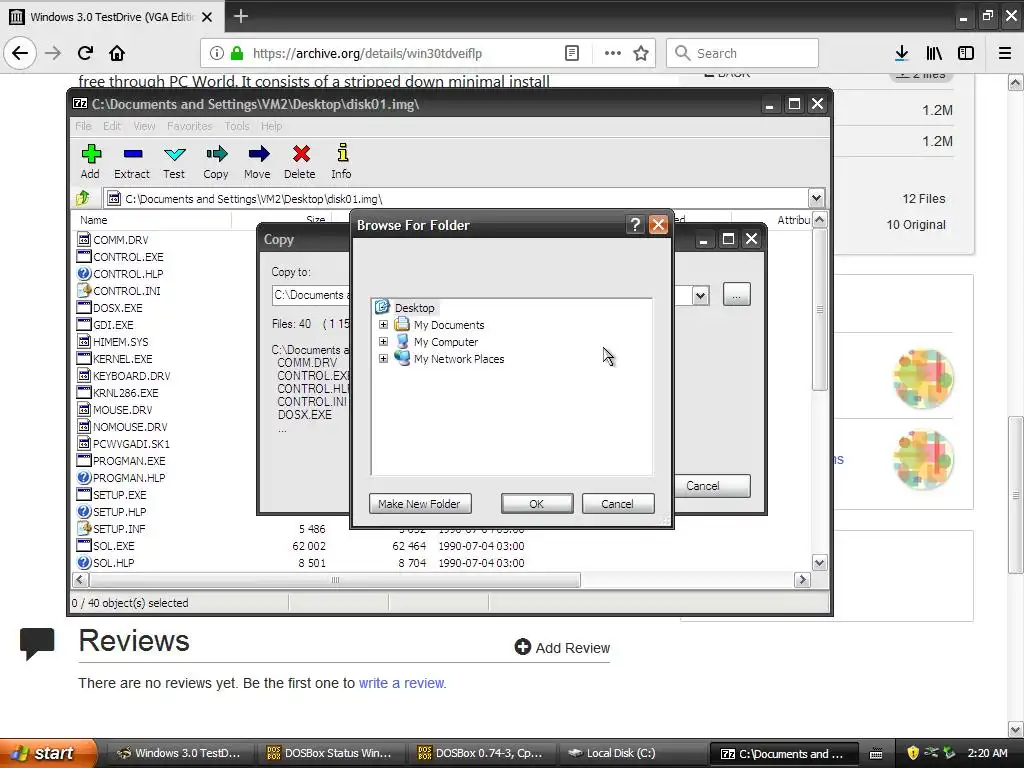1024x768 pixels.
Task: Open the Tools menu in 7-Zip
Action: (237, 126)
